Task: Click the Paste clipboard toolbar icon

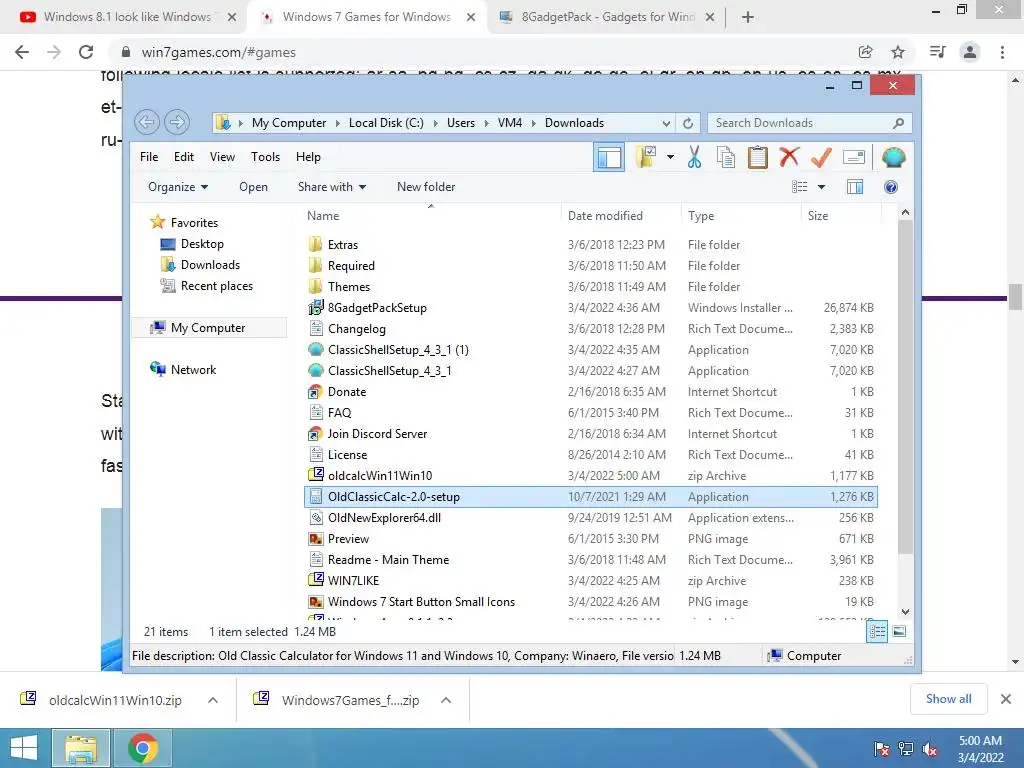Action: pos(758,157)
